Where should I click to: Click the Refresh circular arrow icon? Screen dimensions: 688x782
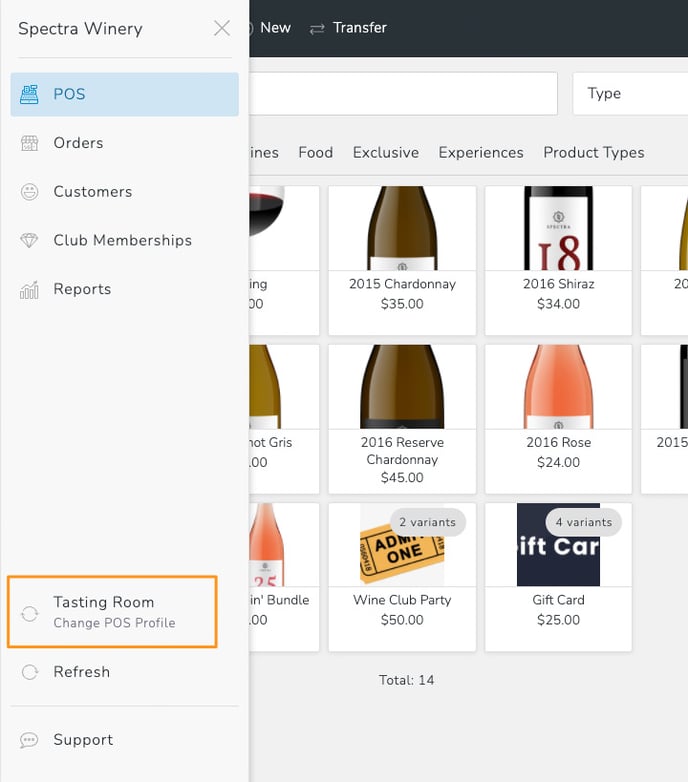29,672
